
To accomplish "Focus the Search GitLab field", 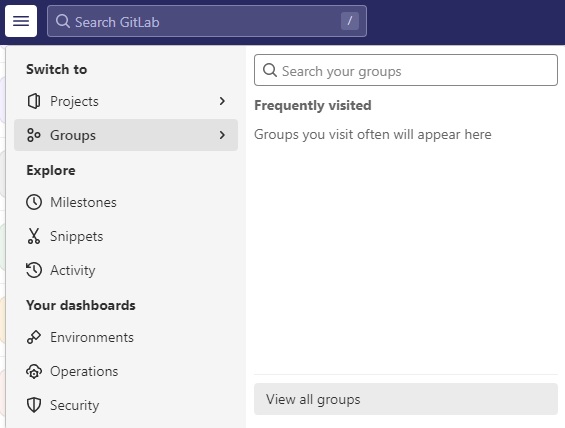I will [207, 21].
